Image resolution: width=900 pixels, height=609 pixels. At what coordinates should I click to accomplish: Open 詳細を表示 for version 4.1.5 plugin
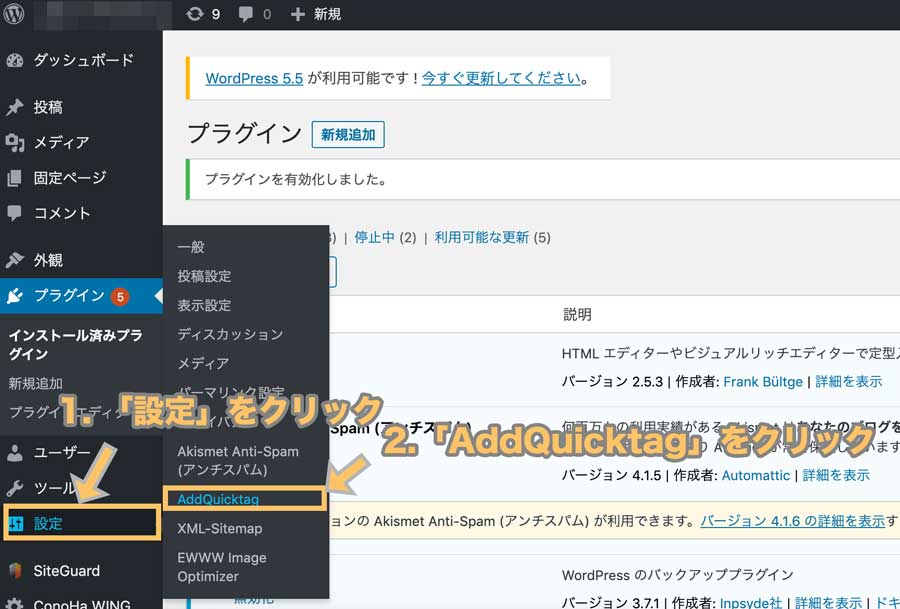pos(836,475)
